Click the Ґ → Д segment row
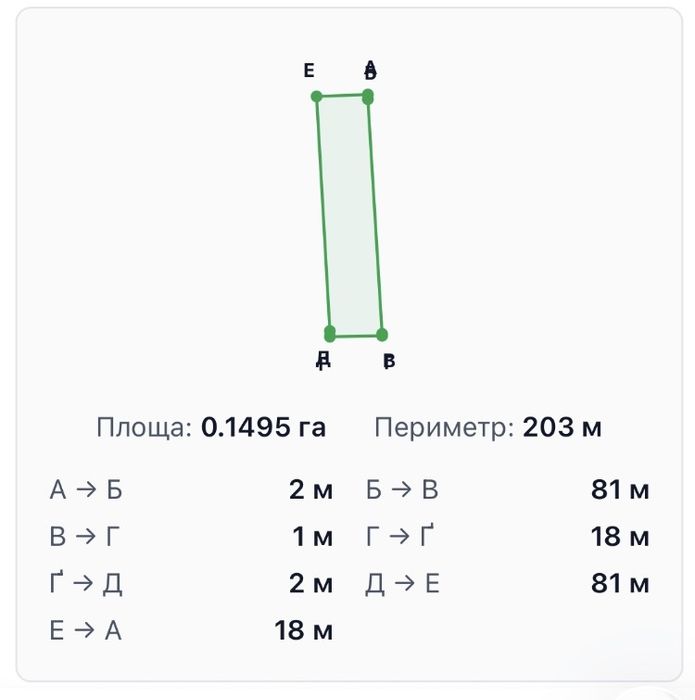Image resolution: width=695 pixels, height=700 pixels. (x=191, y=583)
